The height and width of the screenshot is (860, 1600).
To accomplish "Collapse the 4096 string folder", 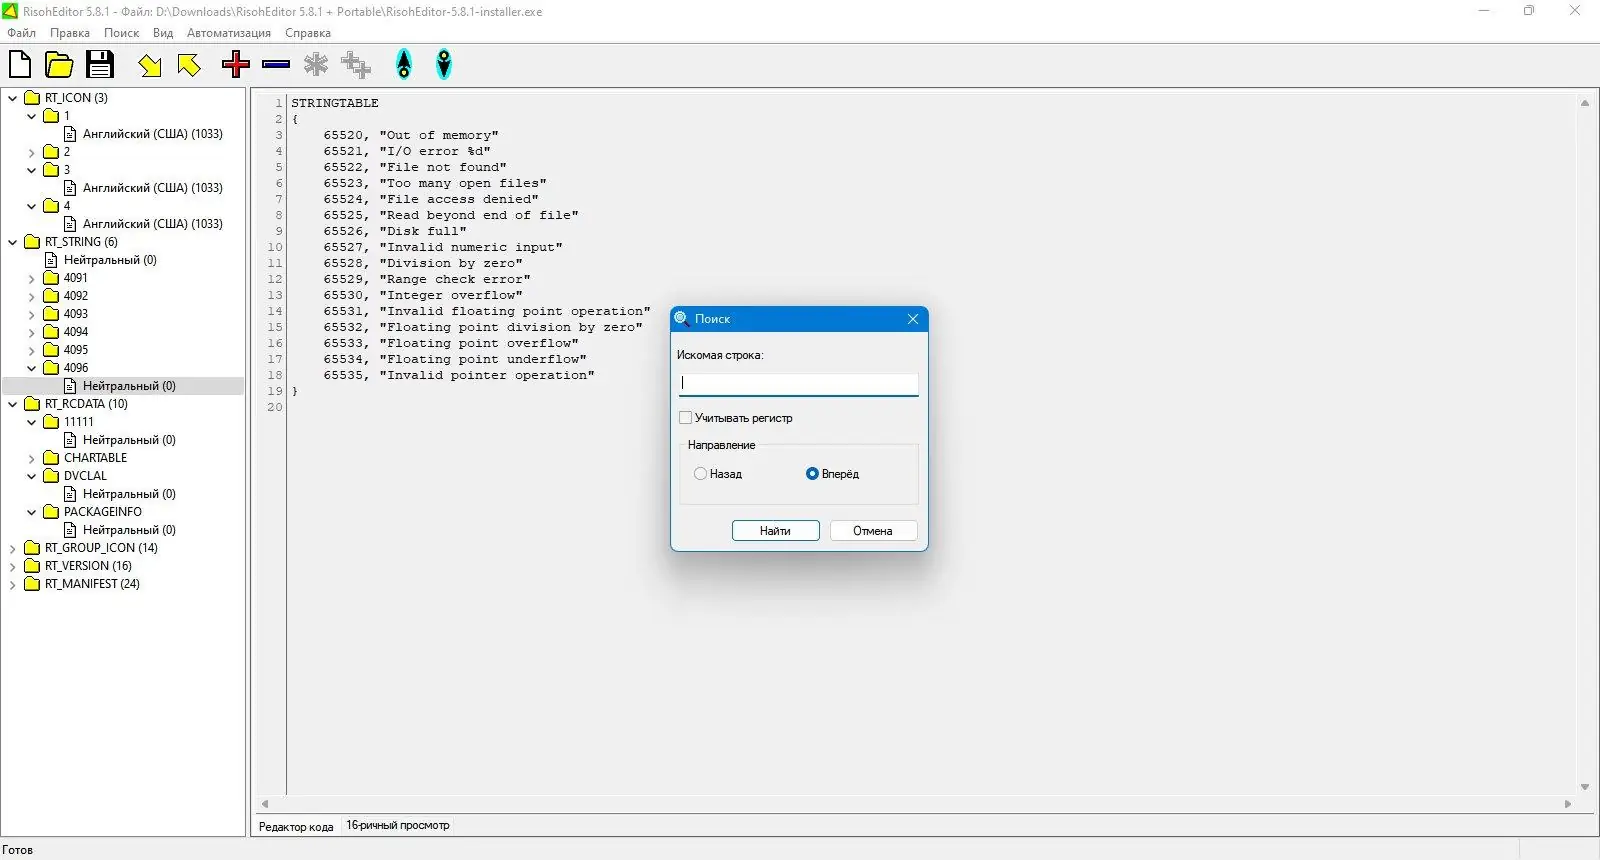I will point(31,368).
